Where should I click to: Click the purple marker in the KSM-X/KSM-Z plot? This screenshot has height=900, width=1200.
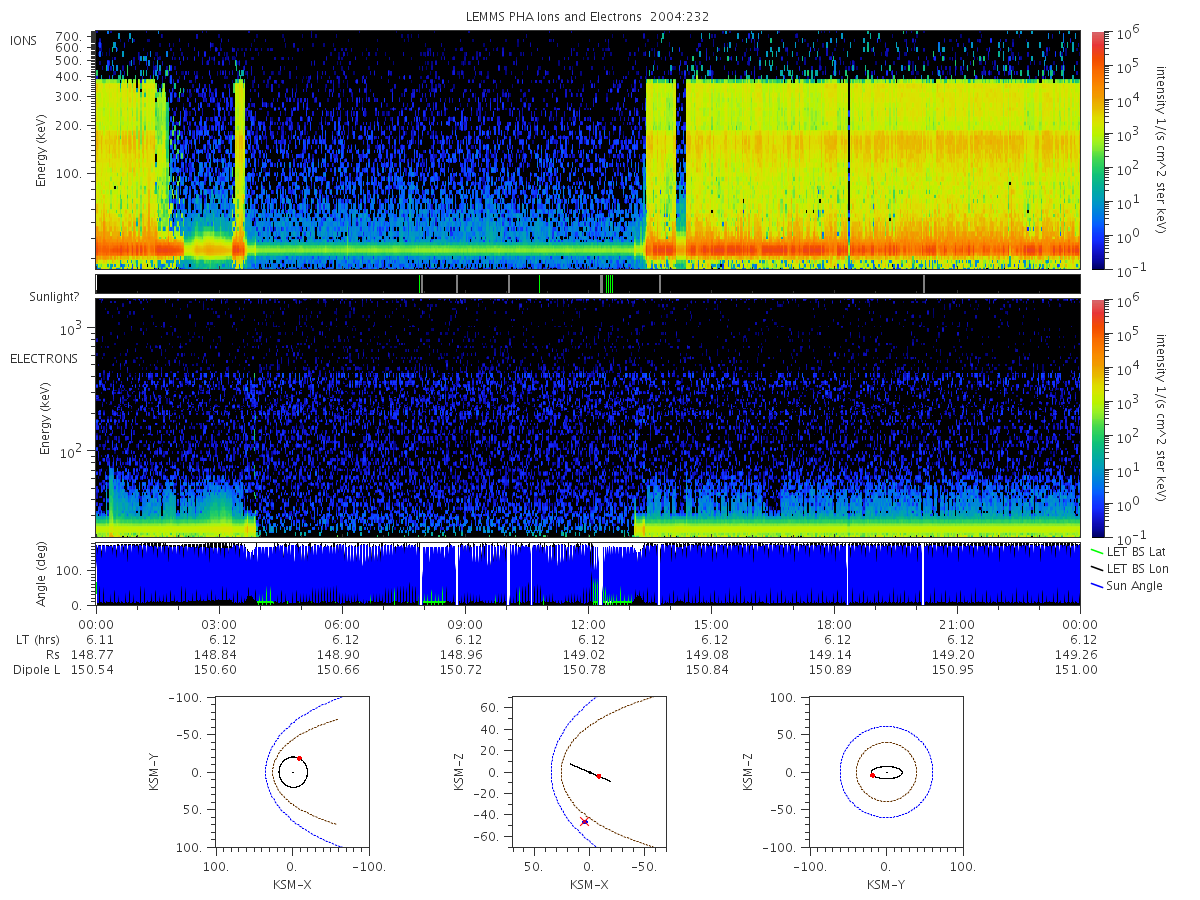[585, 821]
